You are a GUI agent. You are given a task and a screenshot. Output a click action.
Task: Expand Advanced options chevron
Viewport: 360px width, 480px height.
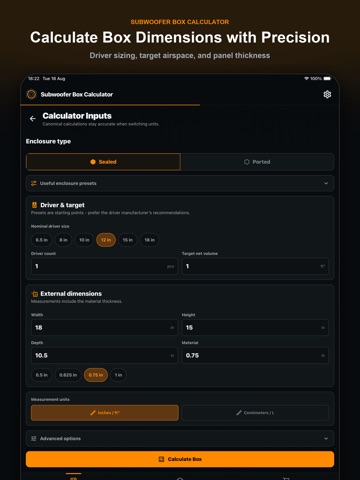coord(326,439)
